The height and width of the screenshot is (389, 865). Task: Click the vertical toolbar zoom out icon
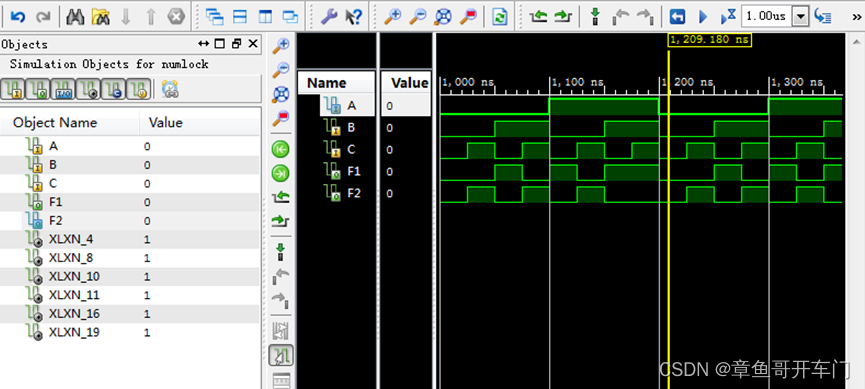click(281, 70)
